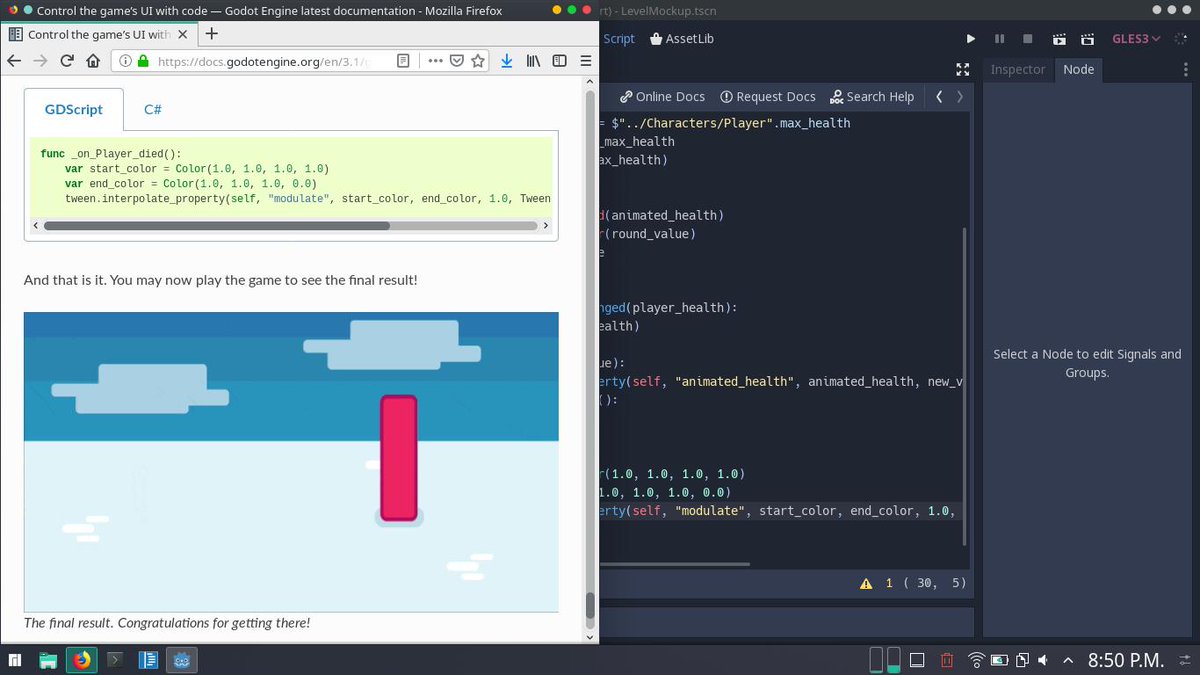Reload the Godot documentation page

(x=67, y=61)
